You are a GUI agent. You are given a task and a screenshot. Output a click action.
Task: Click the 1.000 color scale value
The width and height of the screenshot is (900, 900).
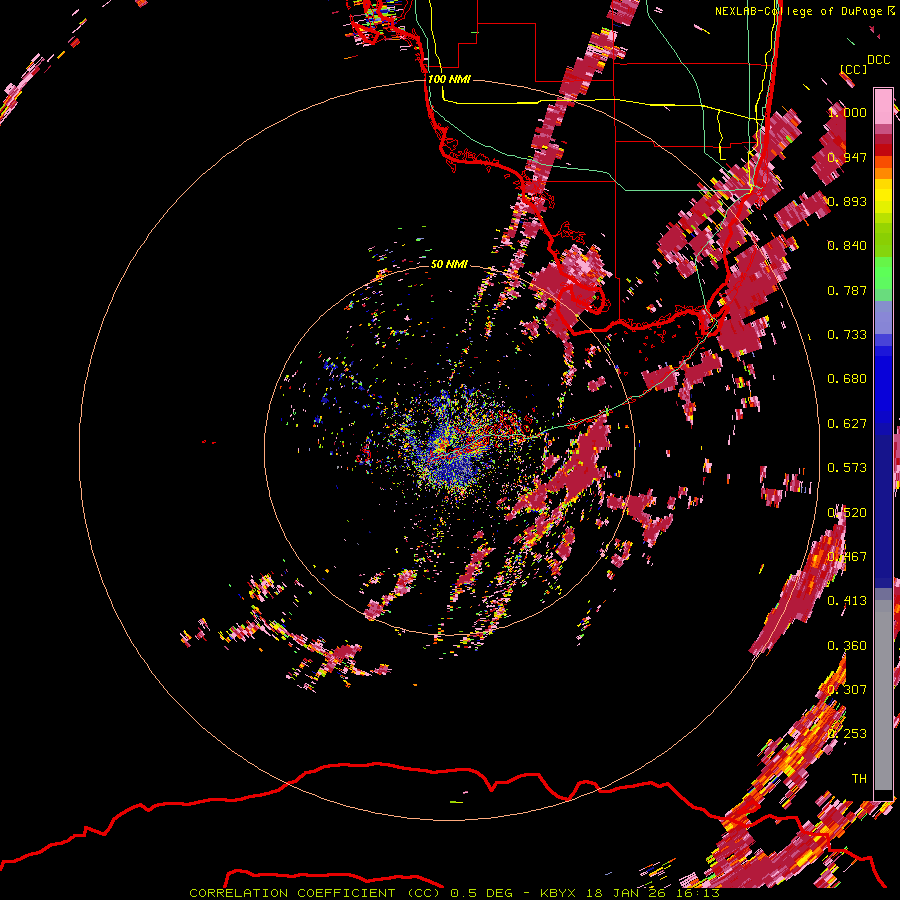(x=847, y=112)
